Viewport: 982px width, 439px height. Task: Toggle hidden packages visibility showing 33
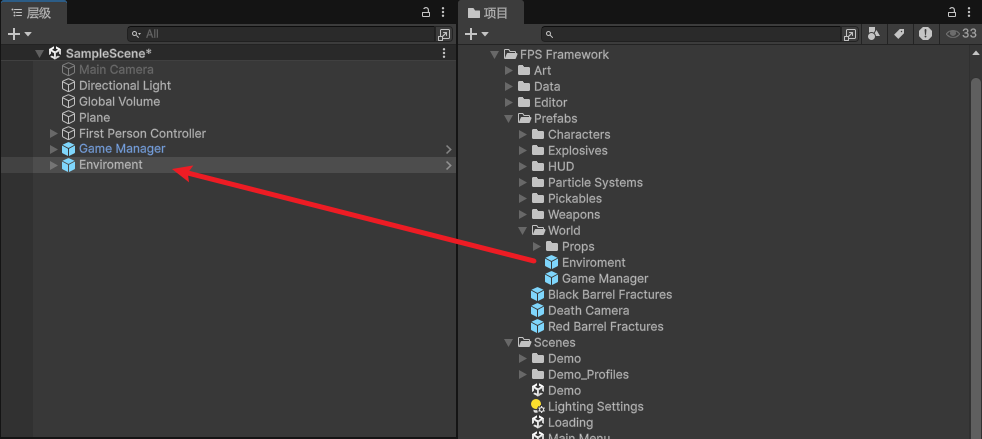[961, 34]
